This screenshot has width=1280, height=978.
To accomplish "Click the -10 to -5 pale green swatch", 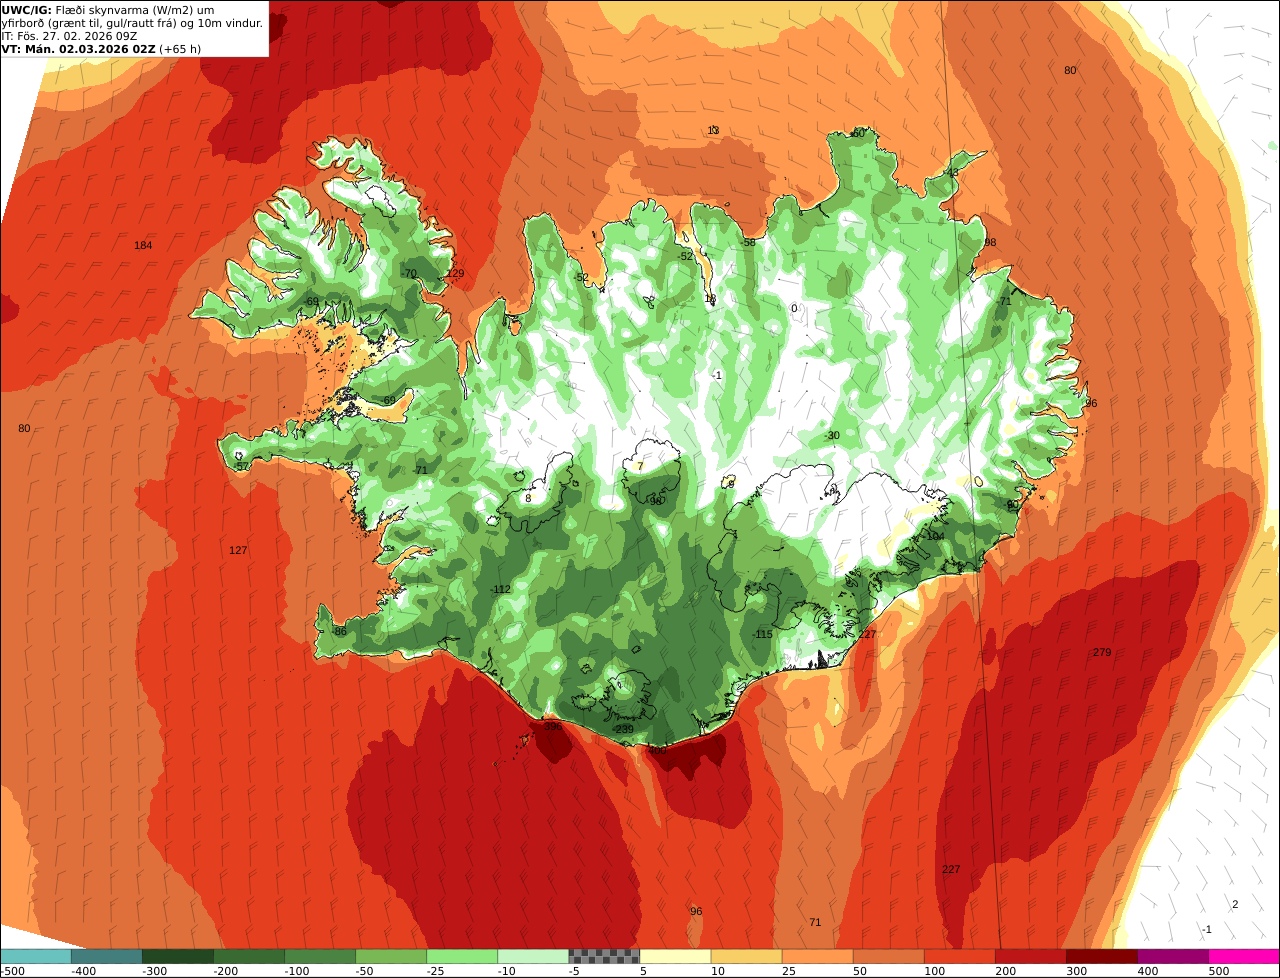I will (533, 956).
